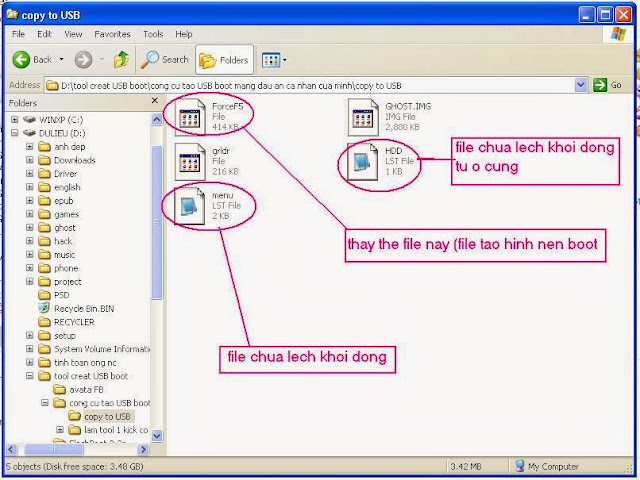Screen dimensions: 640x480
Task: Open the Views icon menu
Action: 271,60
